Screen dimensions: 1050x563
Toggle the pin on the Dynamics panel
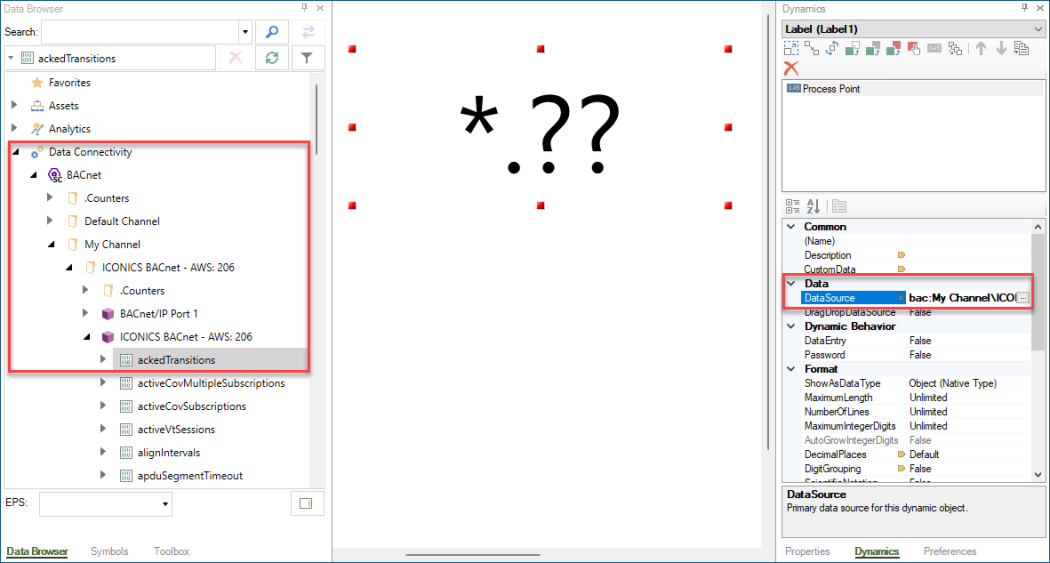coord(1024,8)
